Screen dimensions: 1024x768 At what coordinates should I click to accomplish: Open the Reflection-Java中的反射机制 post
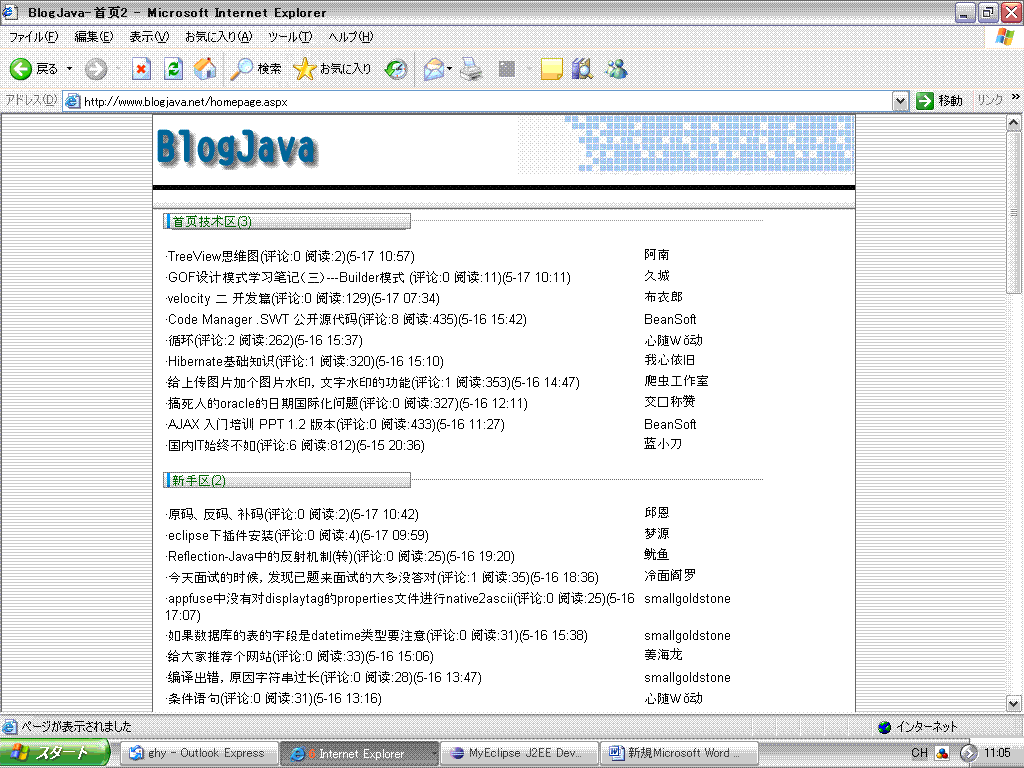(340, 556)
